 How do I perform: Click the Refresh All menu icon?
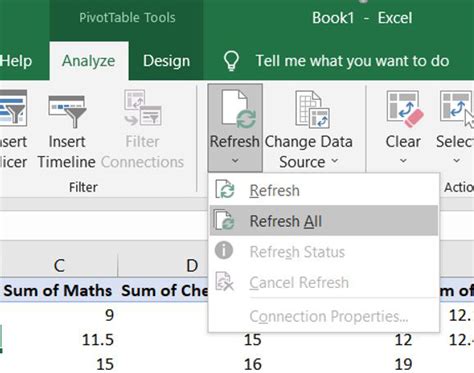coord(224,219)
